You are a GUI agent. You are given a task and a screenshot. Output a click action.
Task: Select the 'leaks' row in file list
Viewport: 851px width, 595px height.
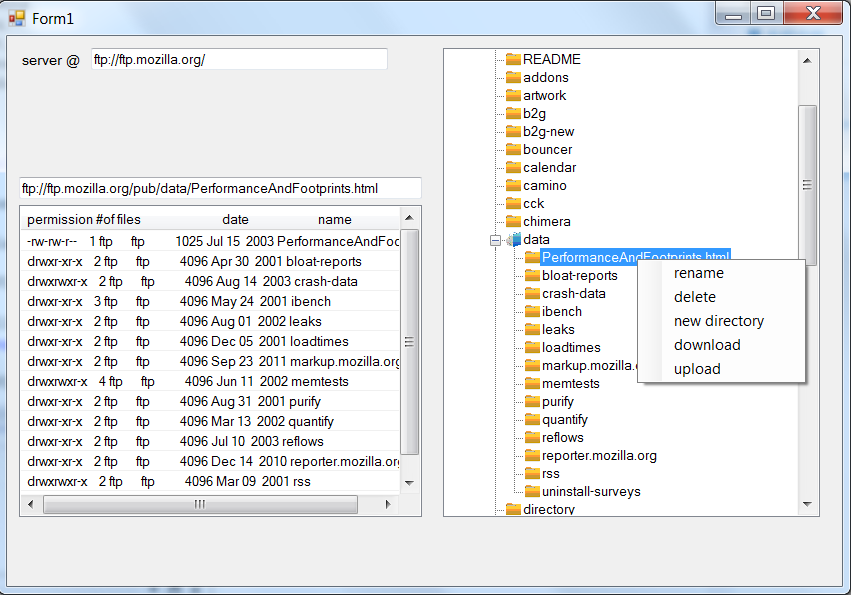tap(211, 321)
